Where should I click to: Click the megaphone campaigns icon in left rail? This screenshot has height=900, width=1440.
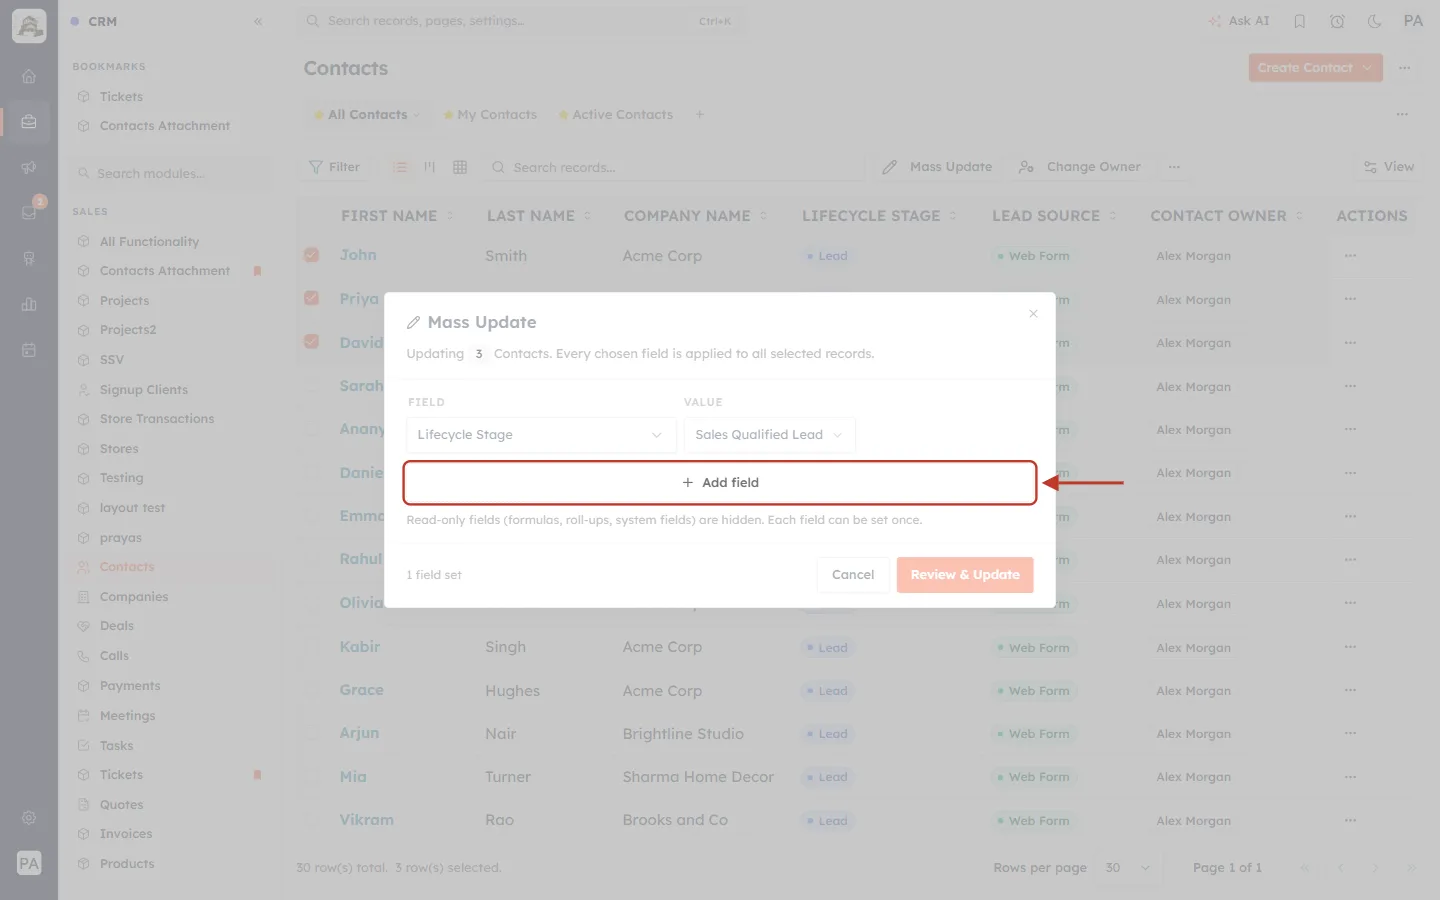coord(29,167)
